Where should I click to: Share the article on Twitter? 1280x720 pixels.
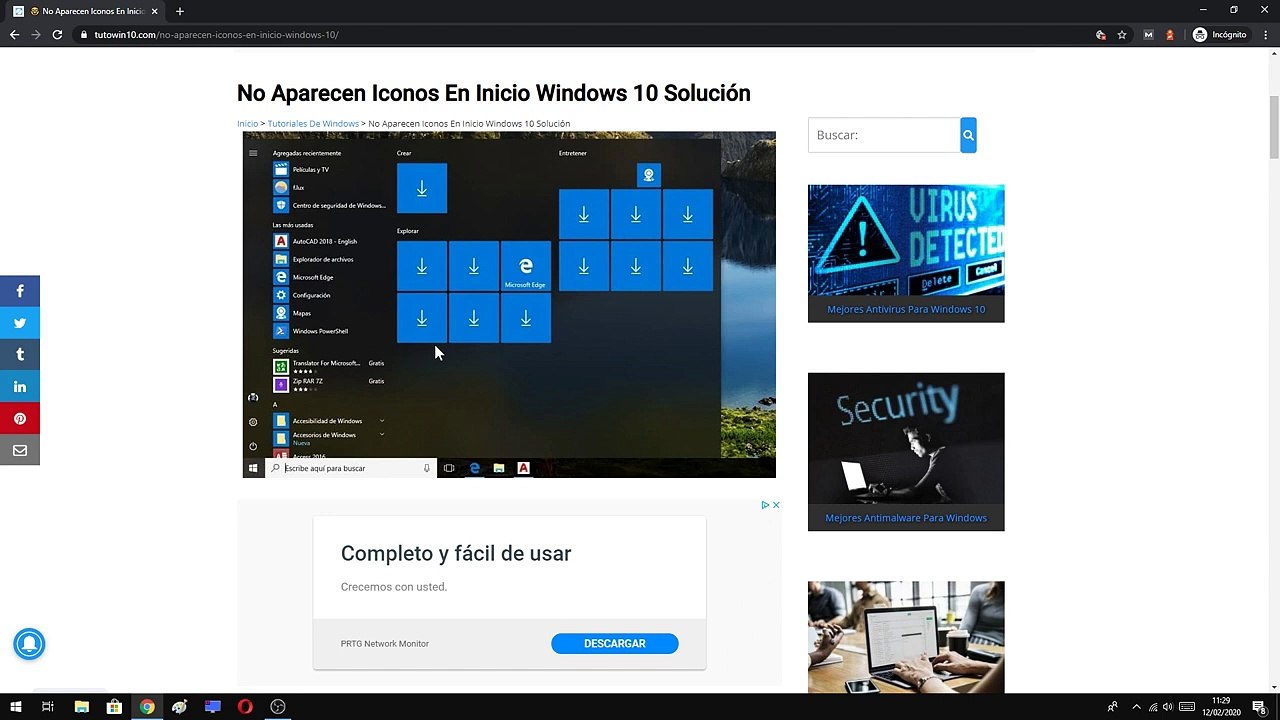pyautogui.click(x=20, y=323)
